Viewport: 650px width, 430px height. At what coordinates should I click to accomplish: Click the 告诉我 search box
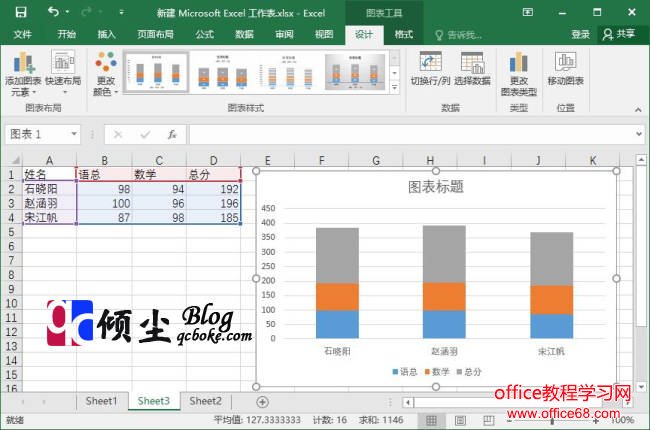tap(458, 35)
